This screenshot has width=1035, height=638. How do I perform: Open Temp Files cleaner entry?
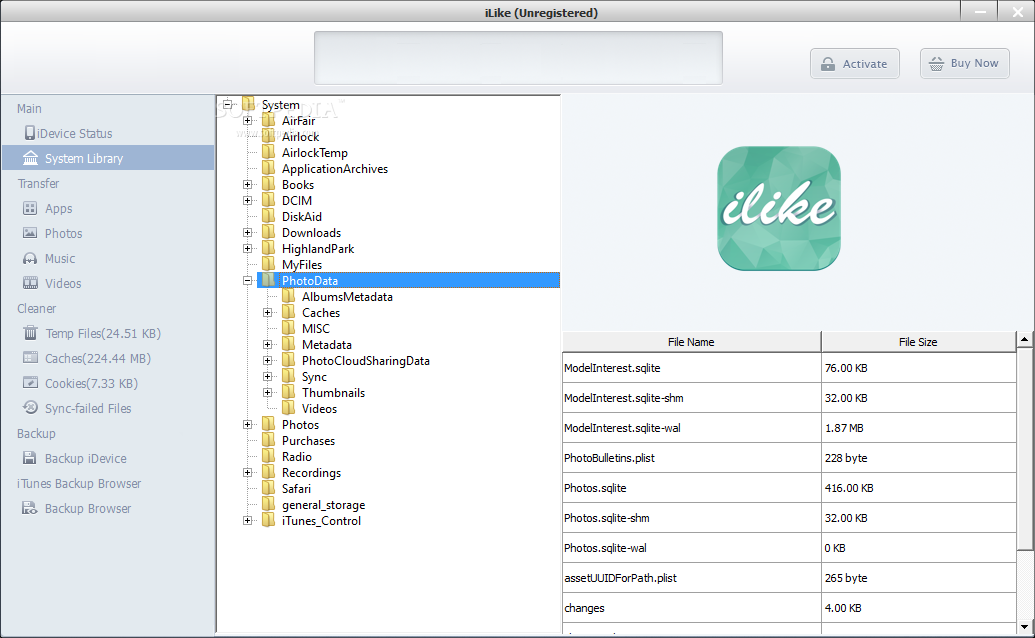point(108,333)
